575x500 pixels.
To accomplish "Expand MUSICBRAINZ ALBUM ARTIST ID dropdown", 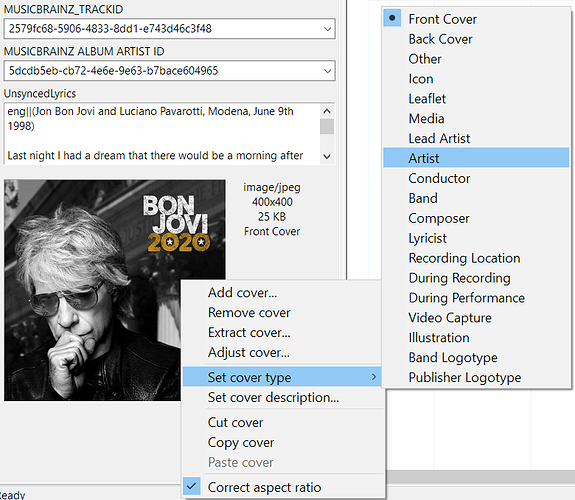I will [327, 71].
